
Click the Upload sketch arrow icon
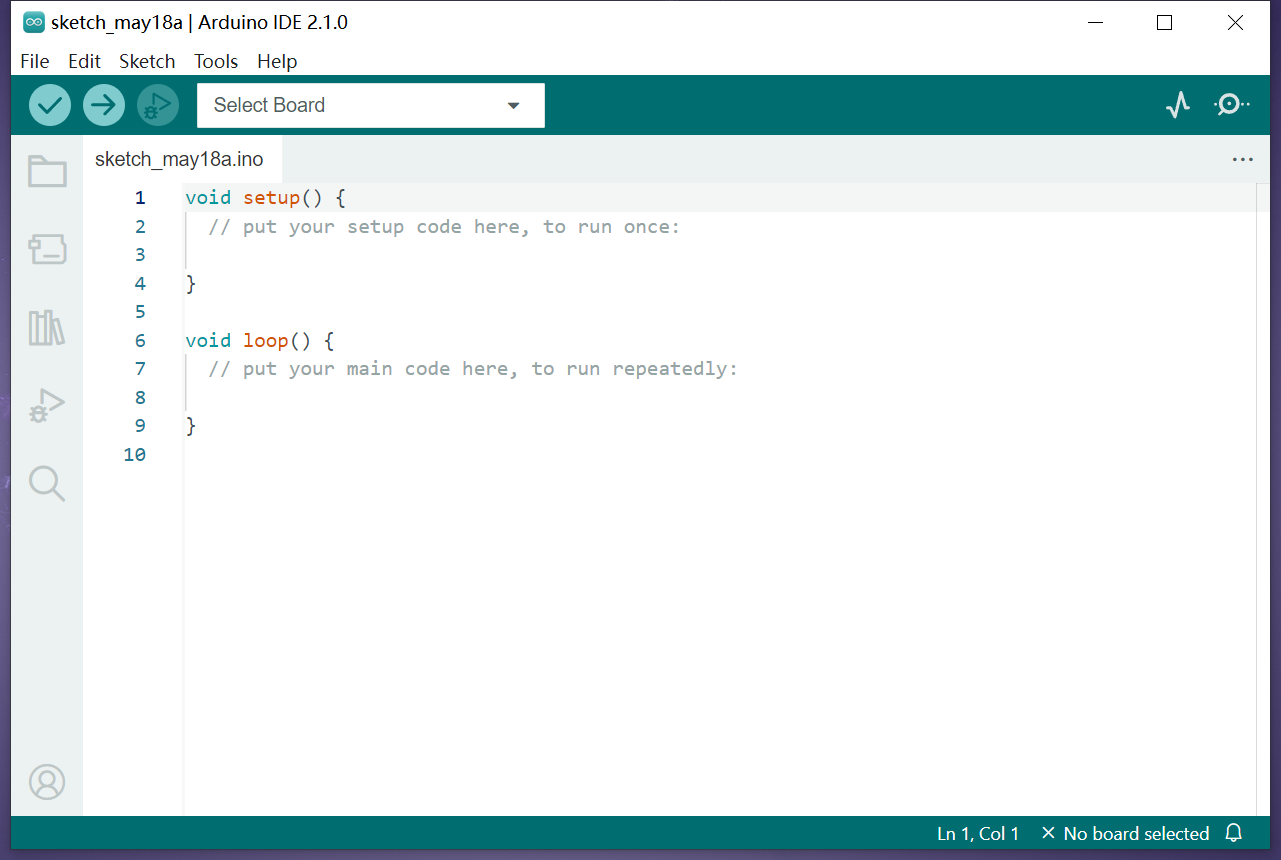[x=103, y=104]
